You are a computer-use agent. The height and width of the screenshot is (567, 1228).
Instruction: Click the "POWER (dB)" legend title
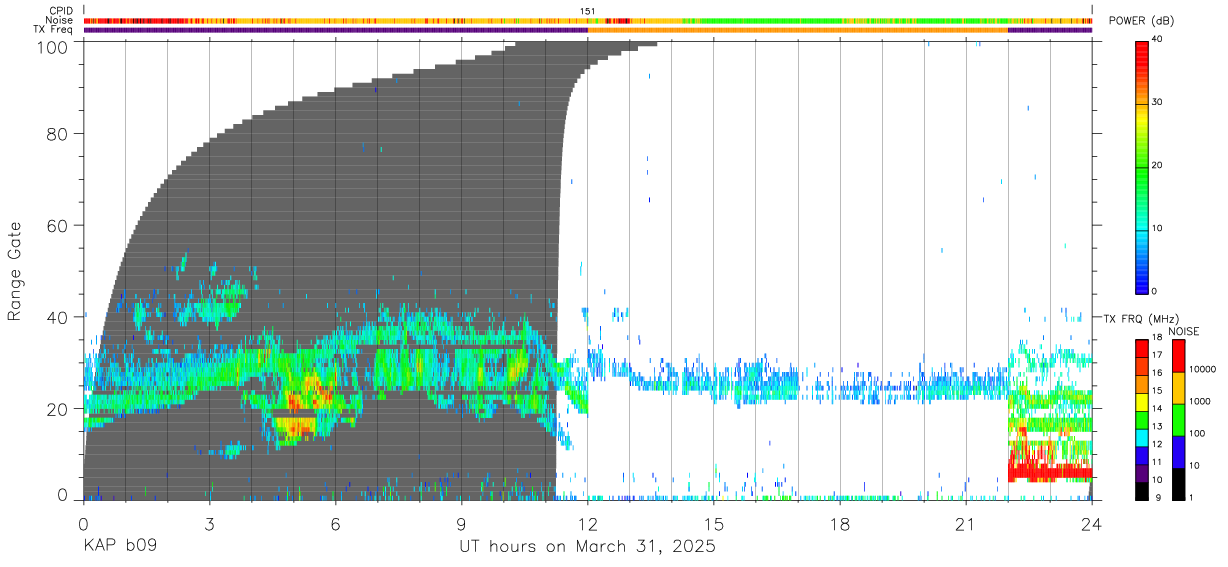click(x=1141, y=21)
